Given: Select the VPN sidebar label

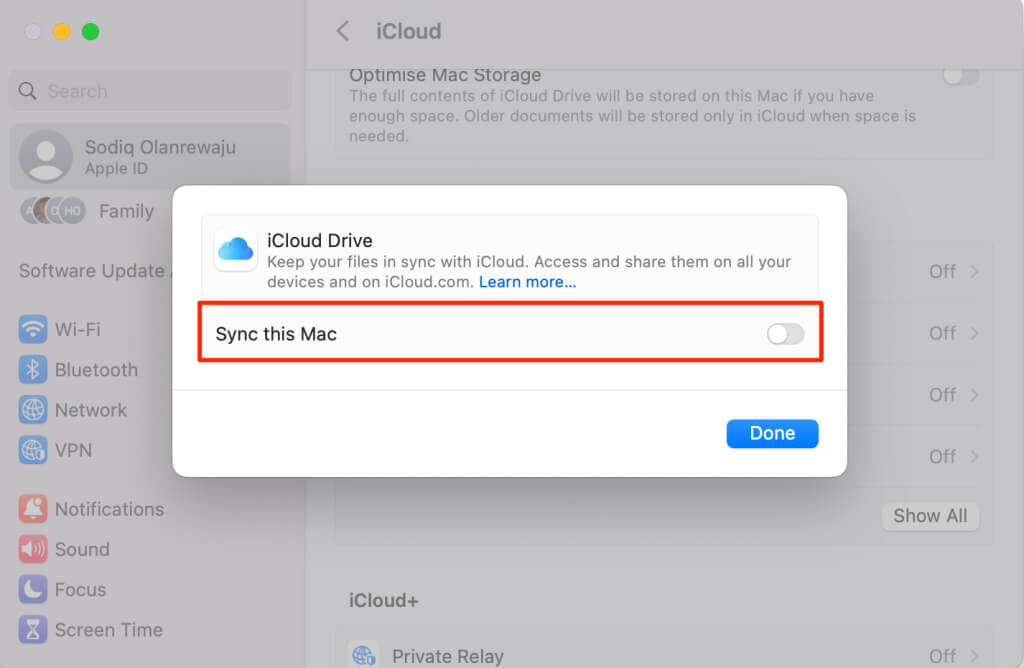Looking at the screenshot, I should 73,451.
